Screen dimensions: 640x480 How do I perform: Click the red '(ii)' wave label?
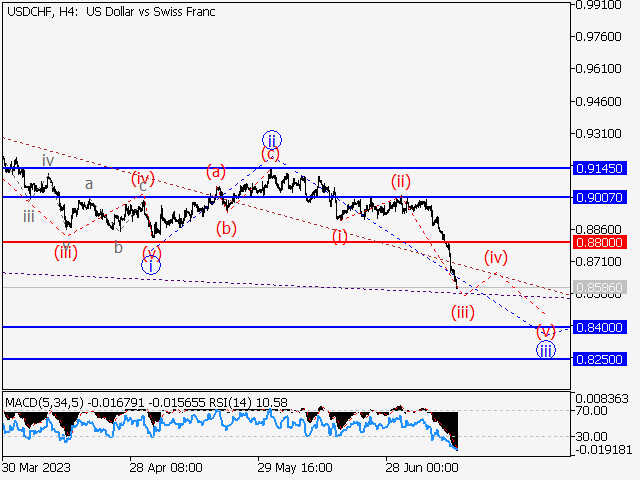[x=401, y=181]
